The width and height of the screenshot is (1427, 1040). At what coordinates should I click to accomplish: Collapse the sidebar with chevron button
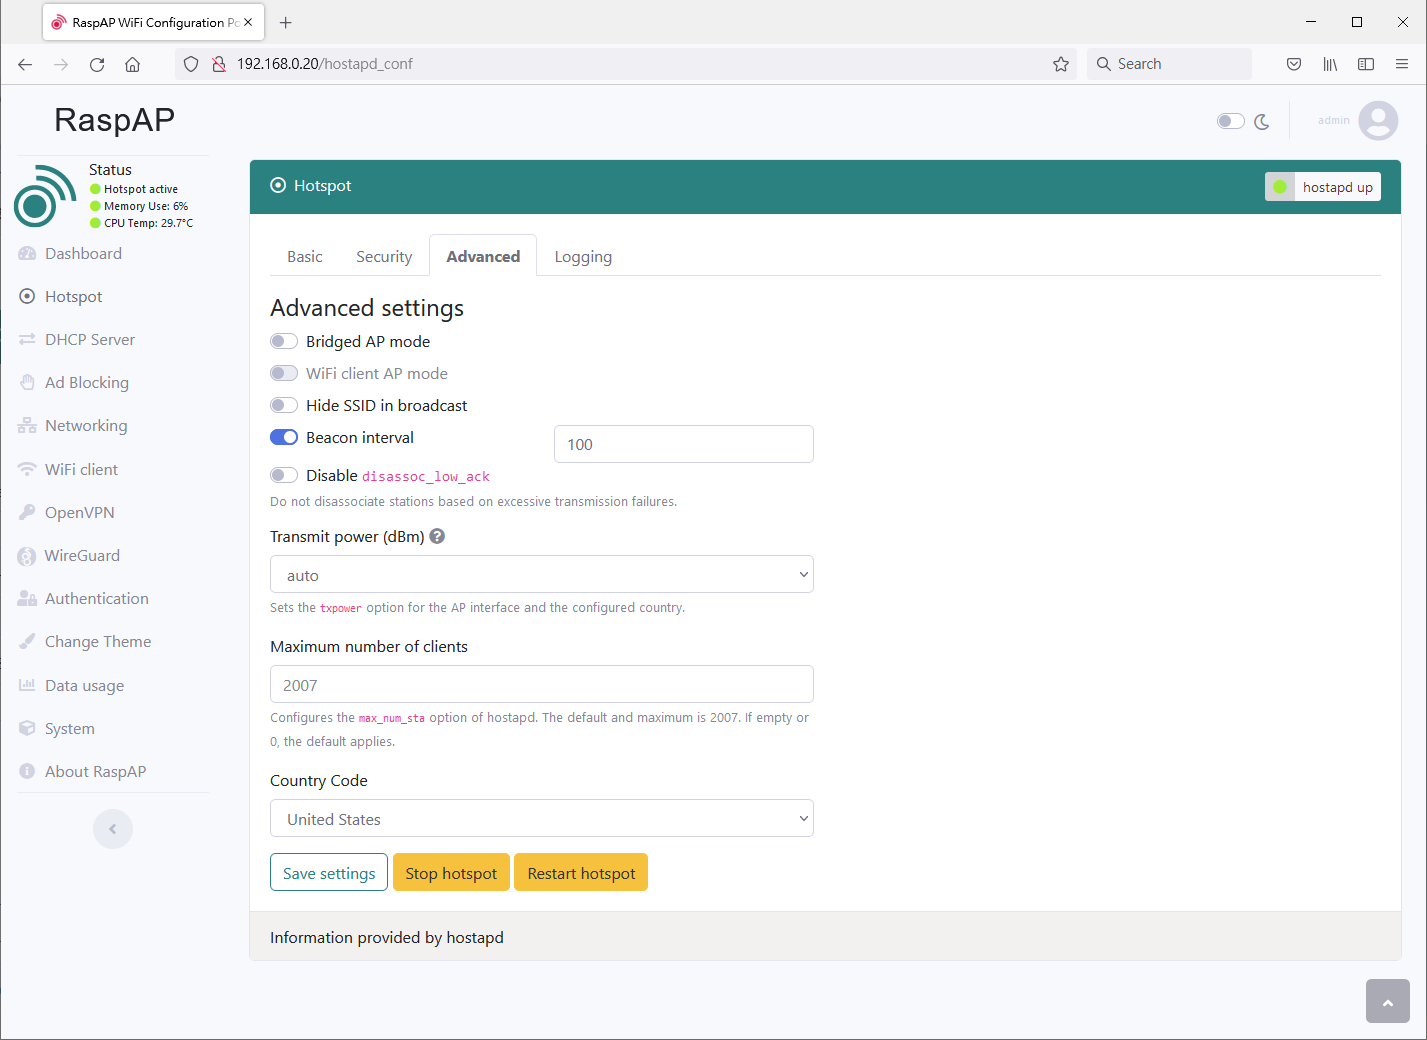coord(113,829)
